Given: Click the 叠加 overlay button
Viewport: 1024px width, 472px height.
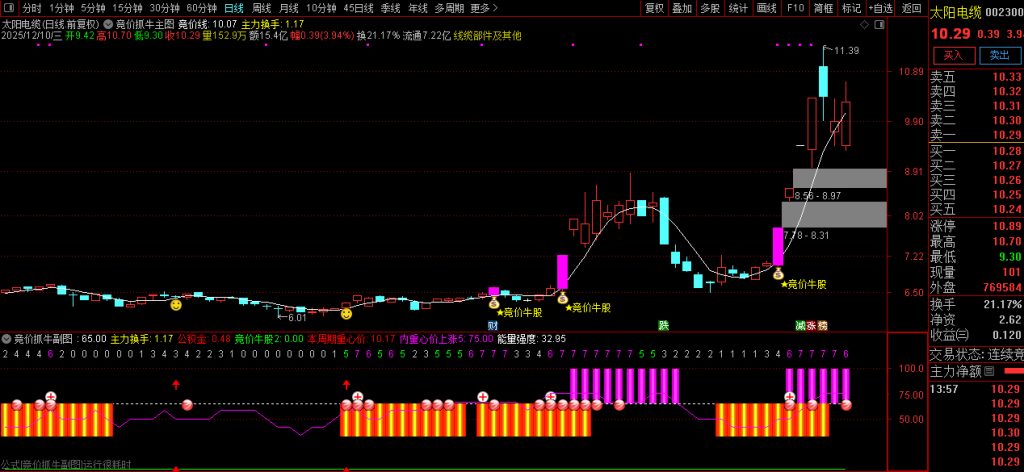Looking at the screenshot, I should [682, 8].
